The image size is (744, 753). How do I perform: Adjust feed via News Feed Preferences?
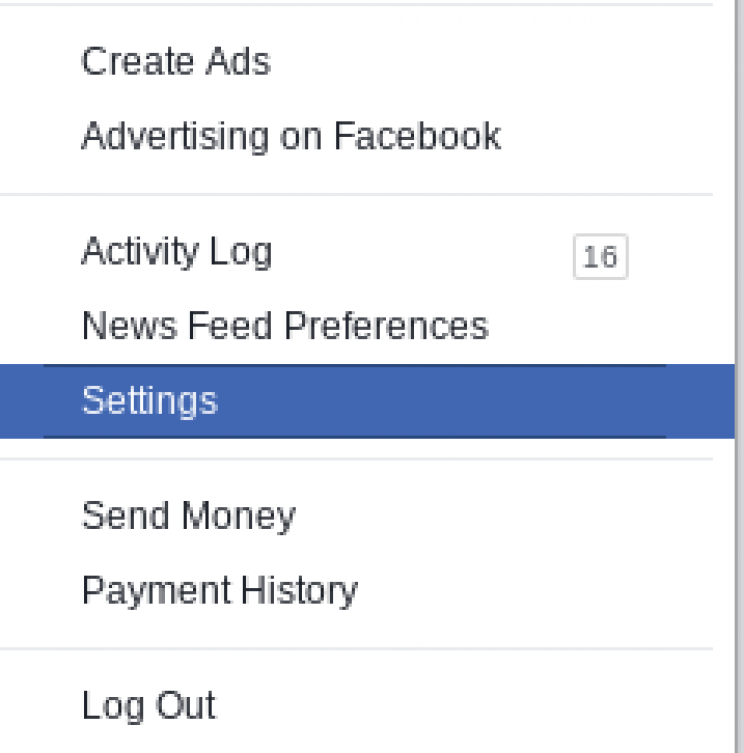tap(285, 326)
